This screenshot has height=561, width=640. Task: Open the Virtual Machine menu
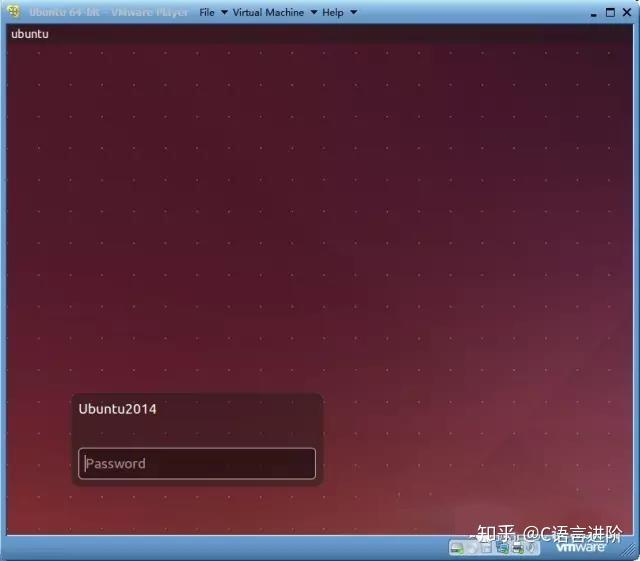(268, 13)
